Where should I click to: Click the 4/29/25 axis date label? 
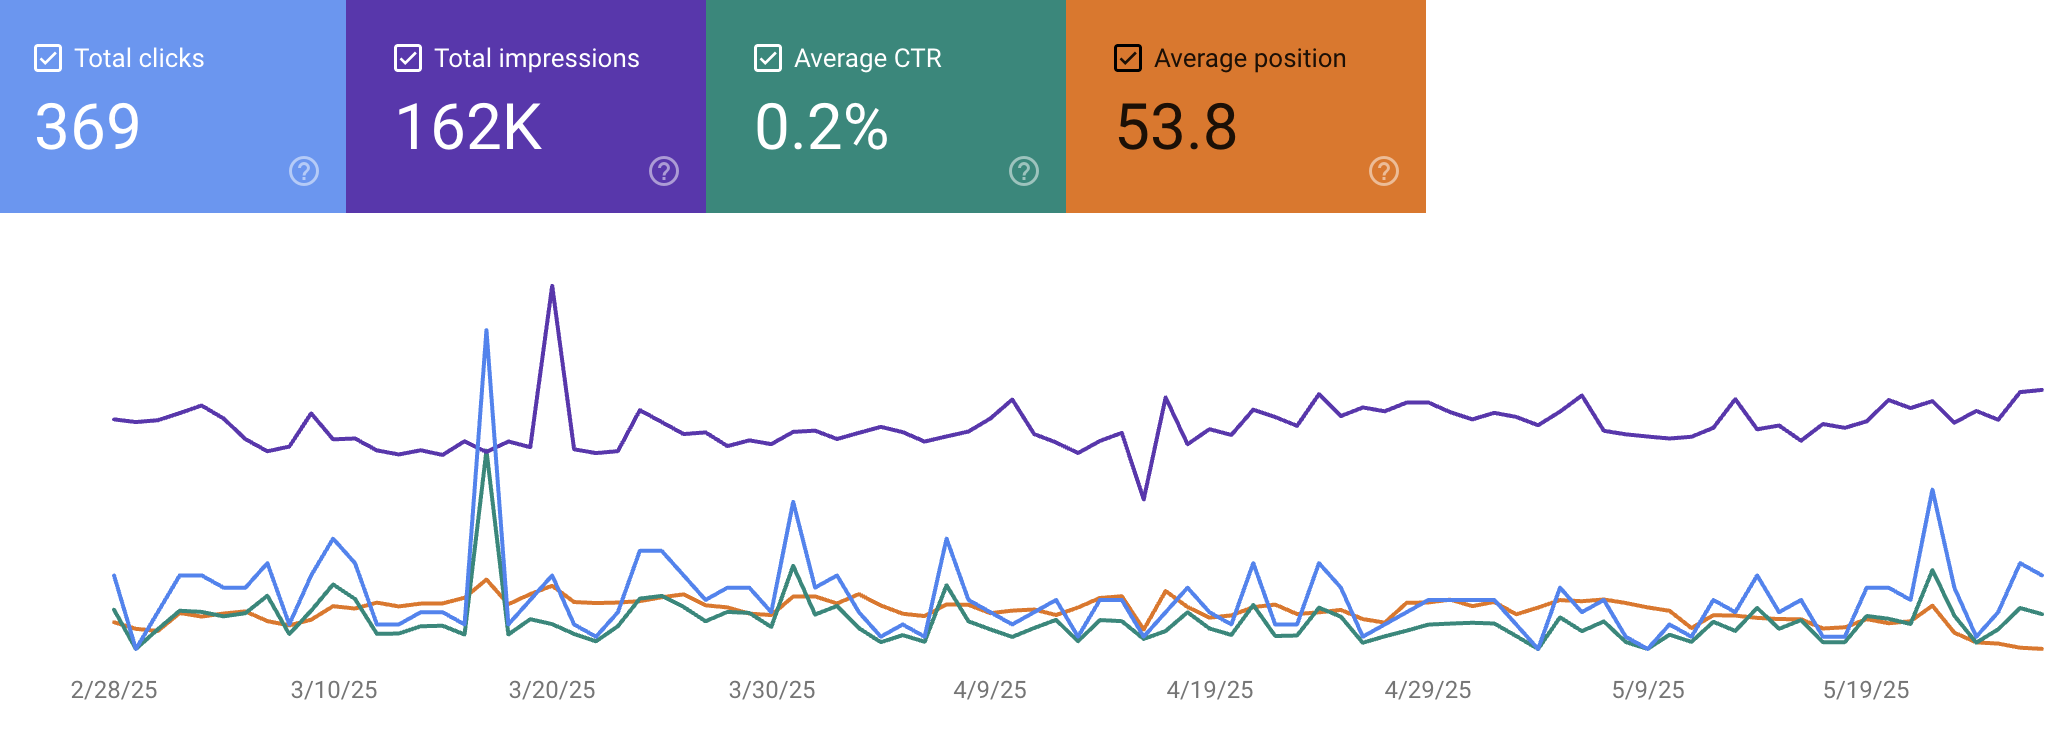(1428, 690)
